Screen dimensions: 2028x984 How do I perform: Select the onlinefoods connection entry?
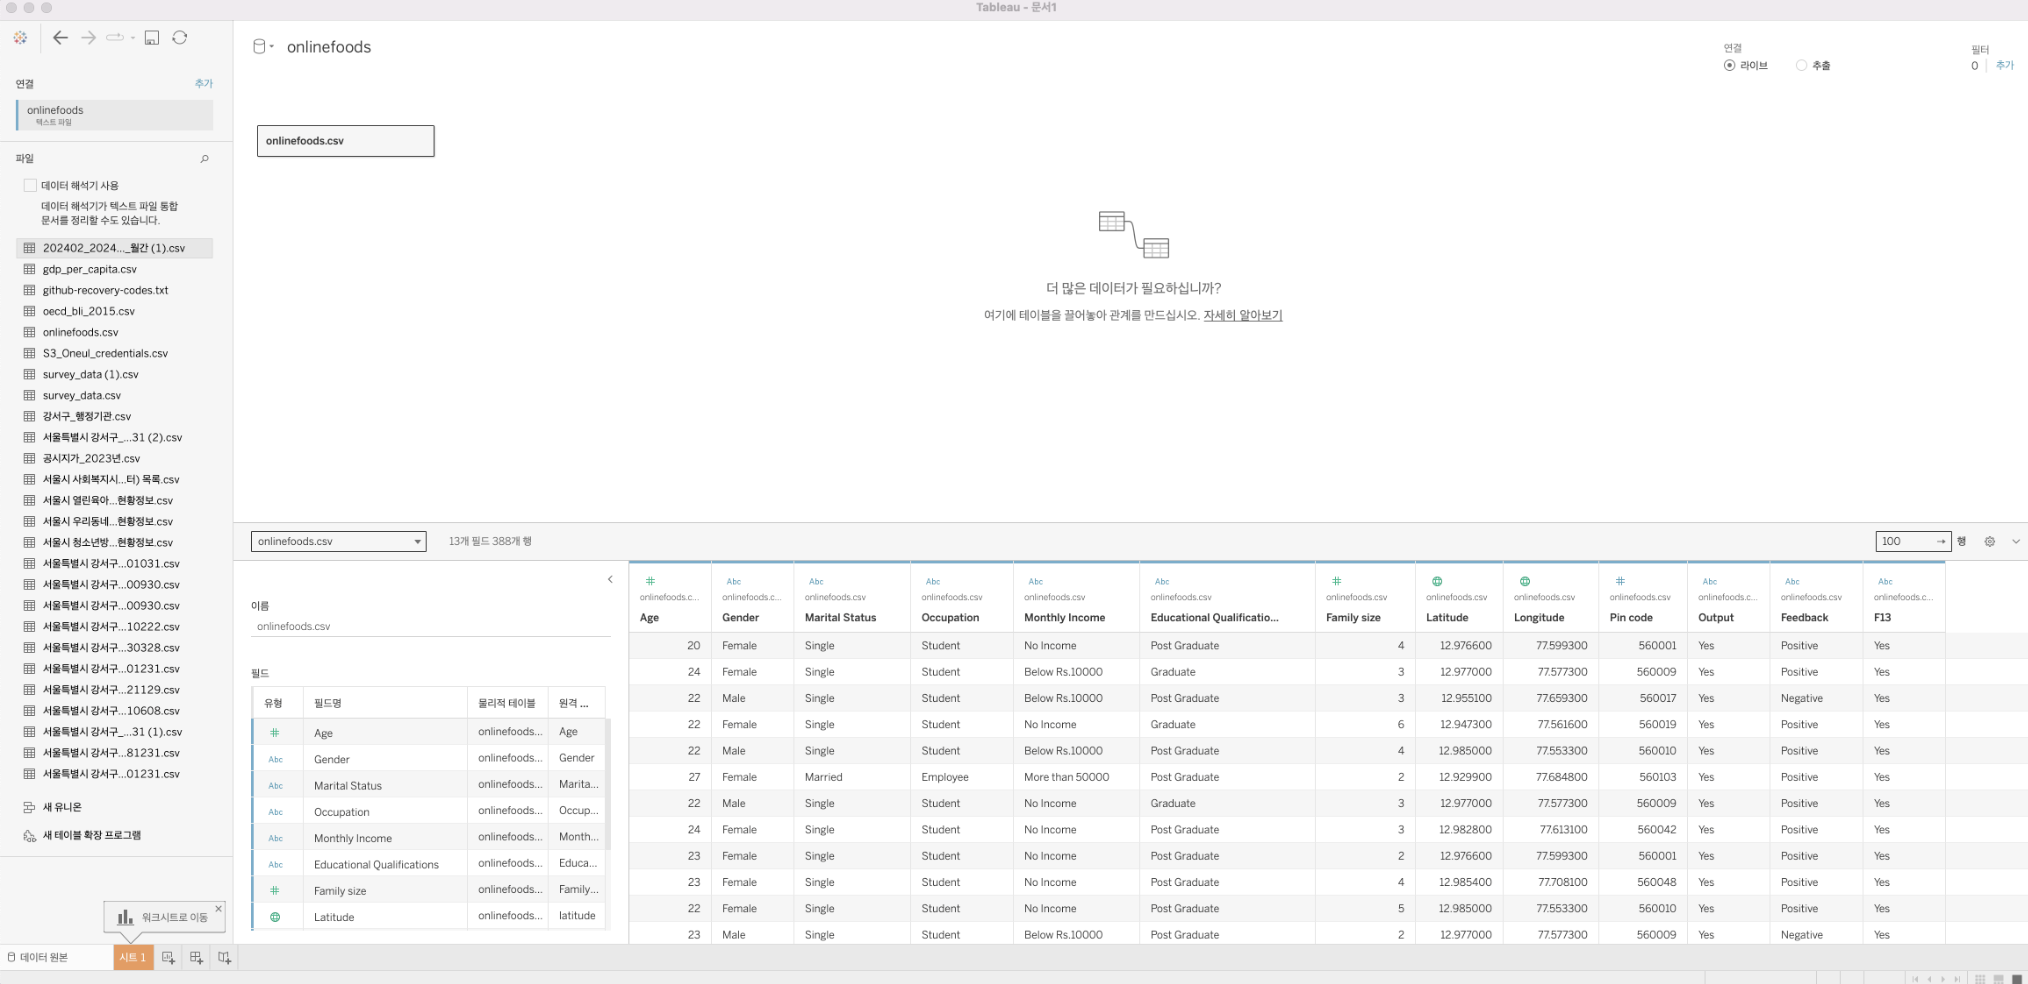click(x=114, y=115)
